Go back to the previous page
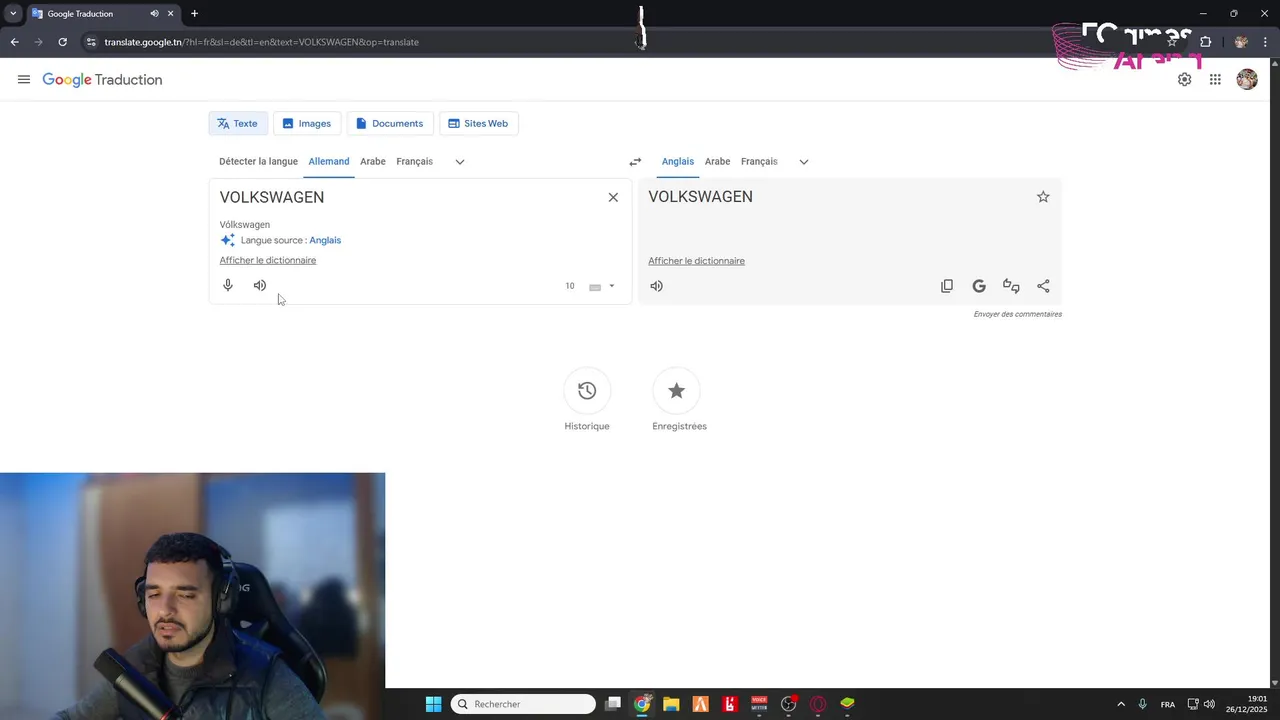Viewport: 1280px width, 720px height. 14,42
